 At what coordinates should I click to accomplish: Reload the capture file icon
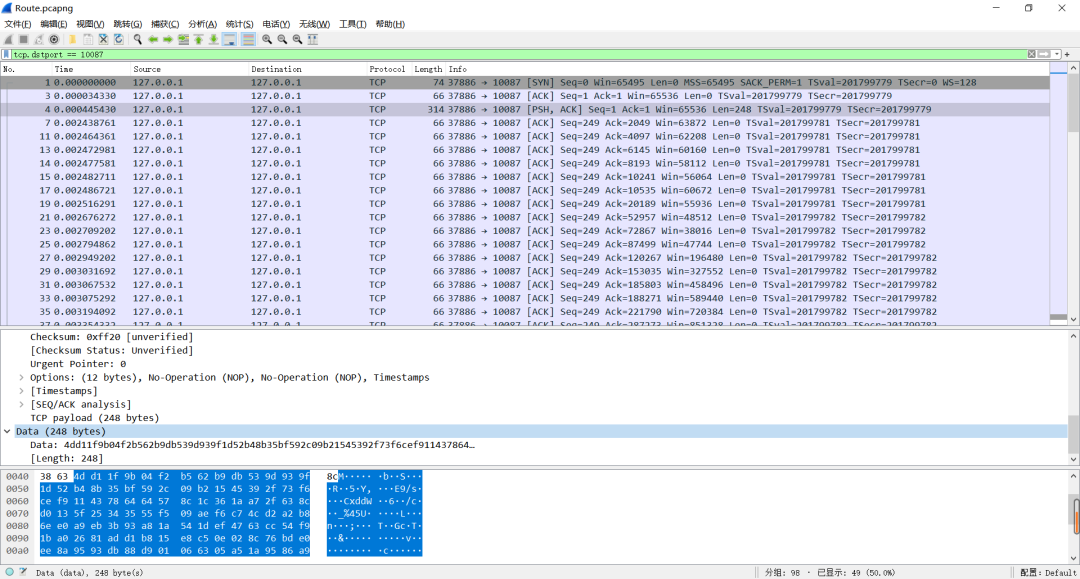click(118, 39)
